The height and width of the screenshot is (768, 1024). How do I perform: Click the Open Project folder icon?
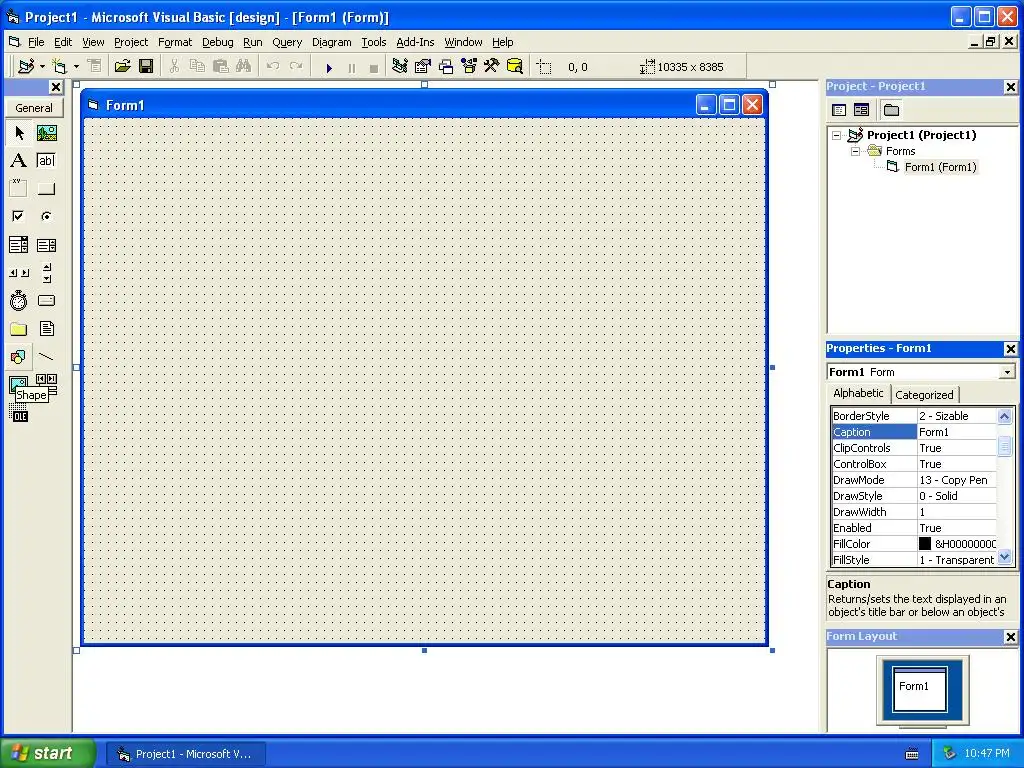pyautogui.click(x=122, y=66)
